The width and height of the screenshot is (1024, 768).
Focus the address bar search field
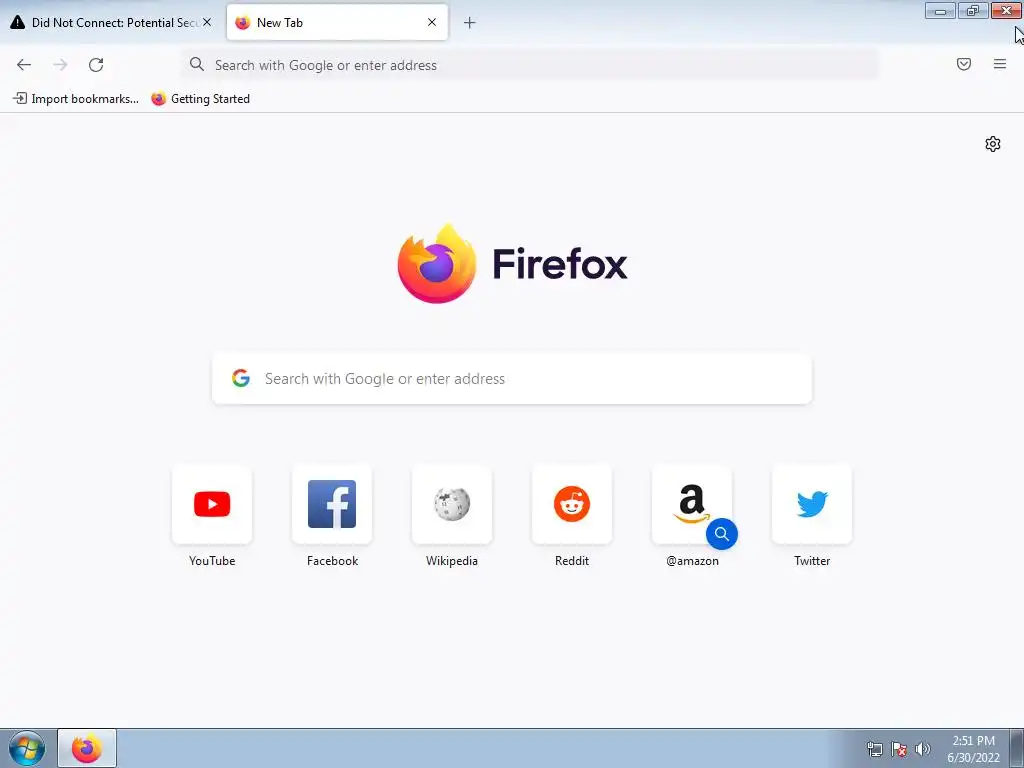click(530, 65)
